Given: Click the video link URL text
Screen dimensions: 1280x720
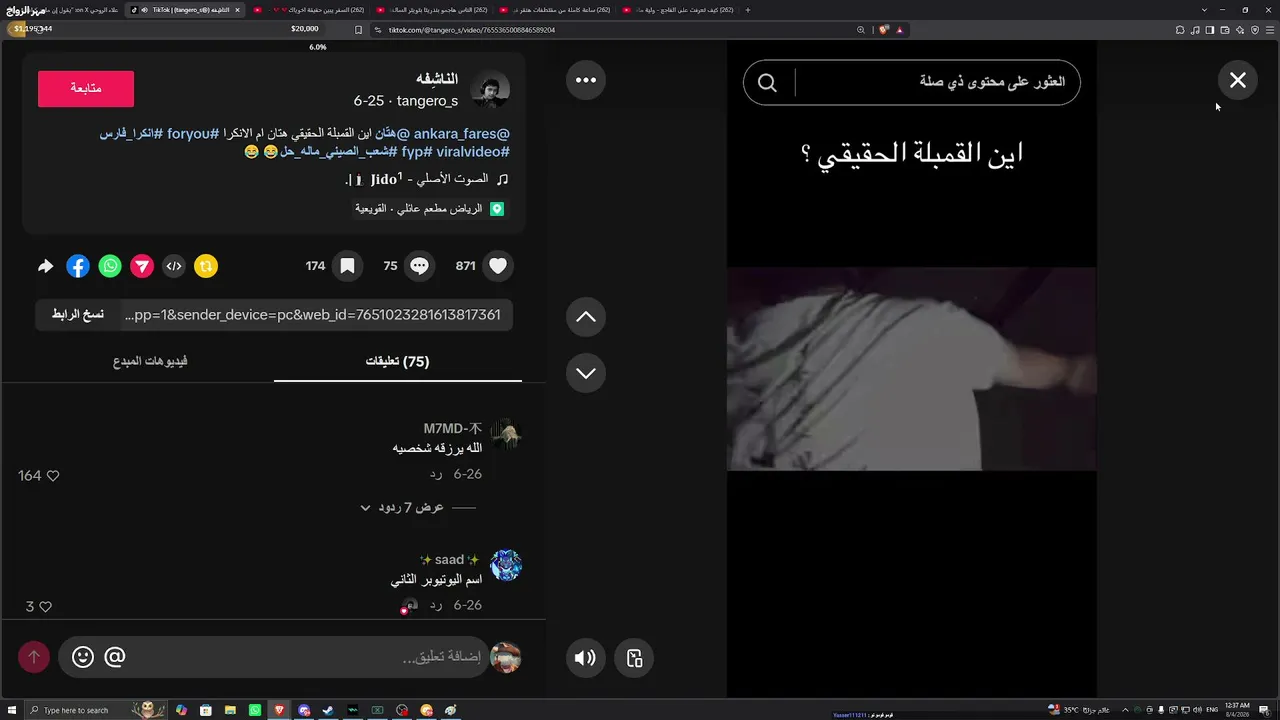Looking at the screenshot, I should point(312,314).
